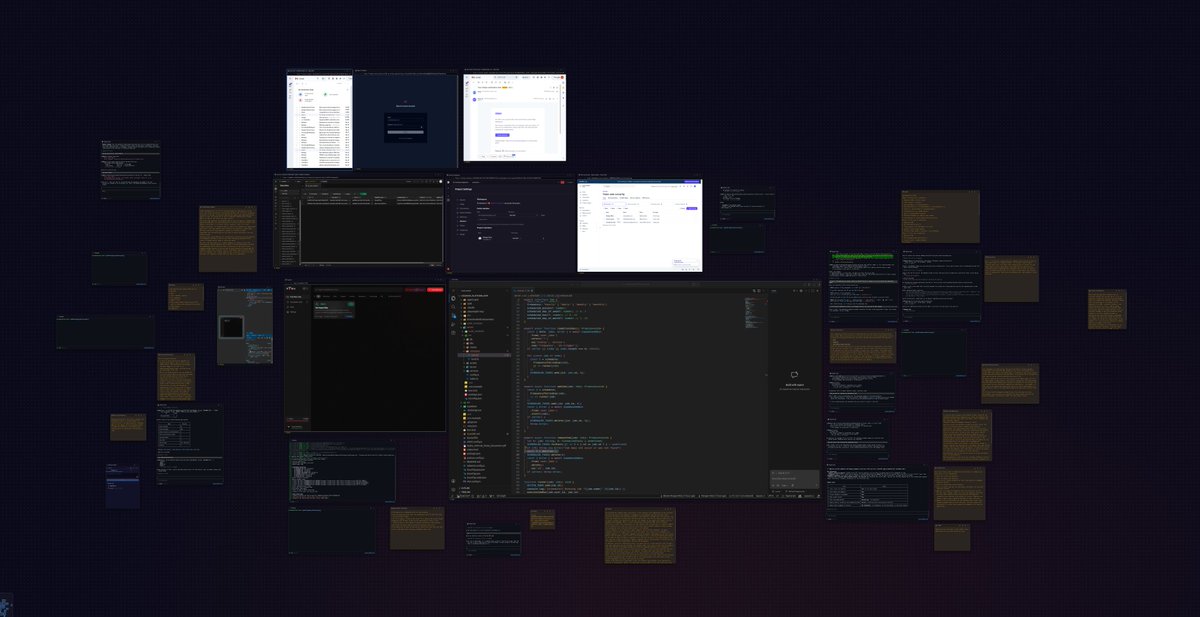Open Extensions in the code editor activity bar
Image resolution: width=1200 pixels, height=617 pixels.
tap(453, 333)
